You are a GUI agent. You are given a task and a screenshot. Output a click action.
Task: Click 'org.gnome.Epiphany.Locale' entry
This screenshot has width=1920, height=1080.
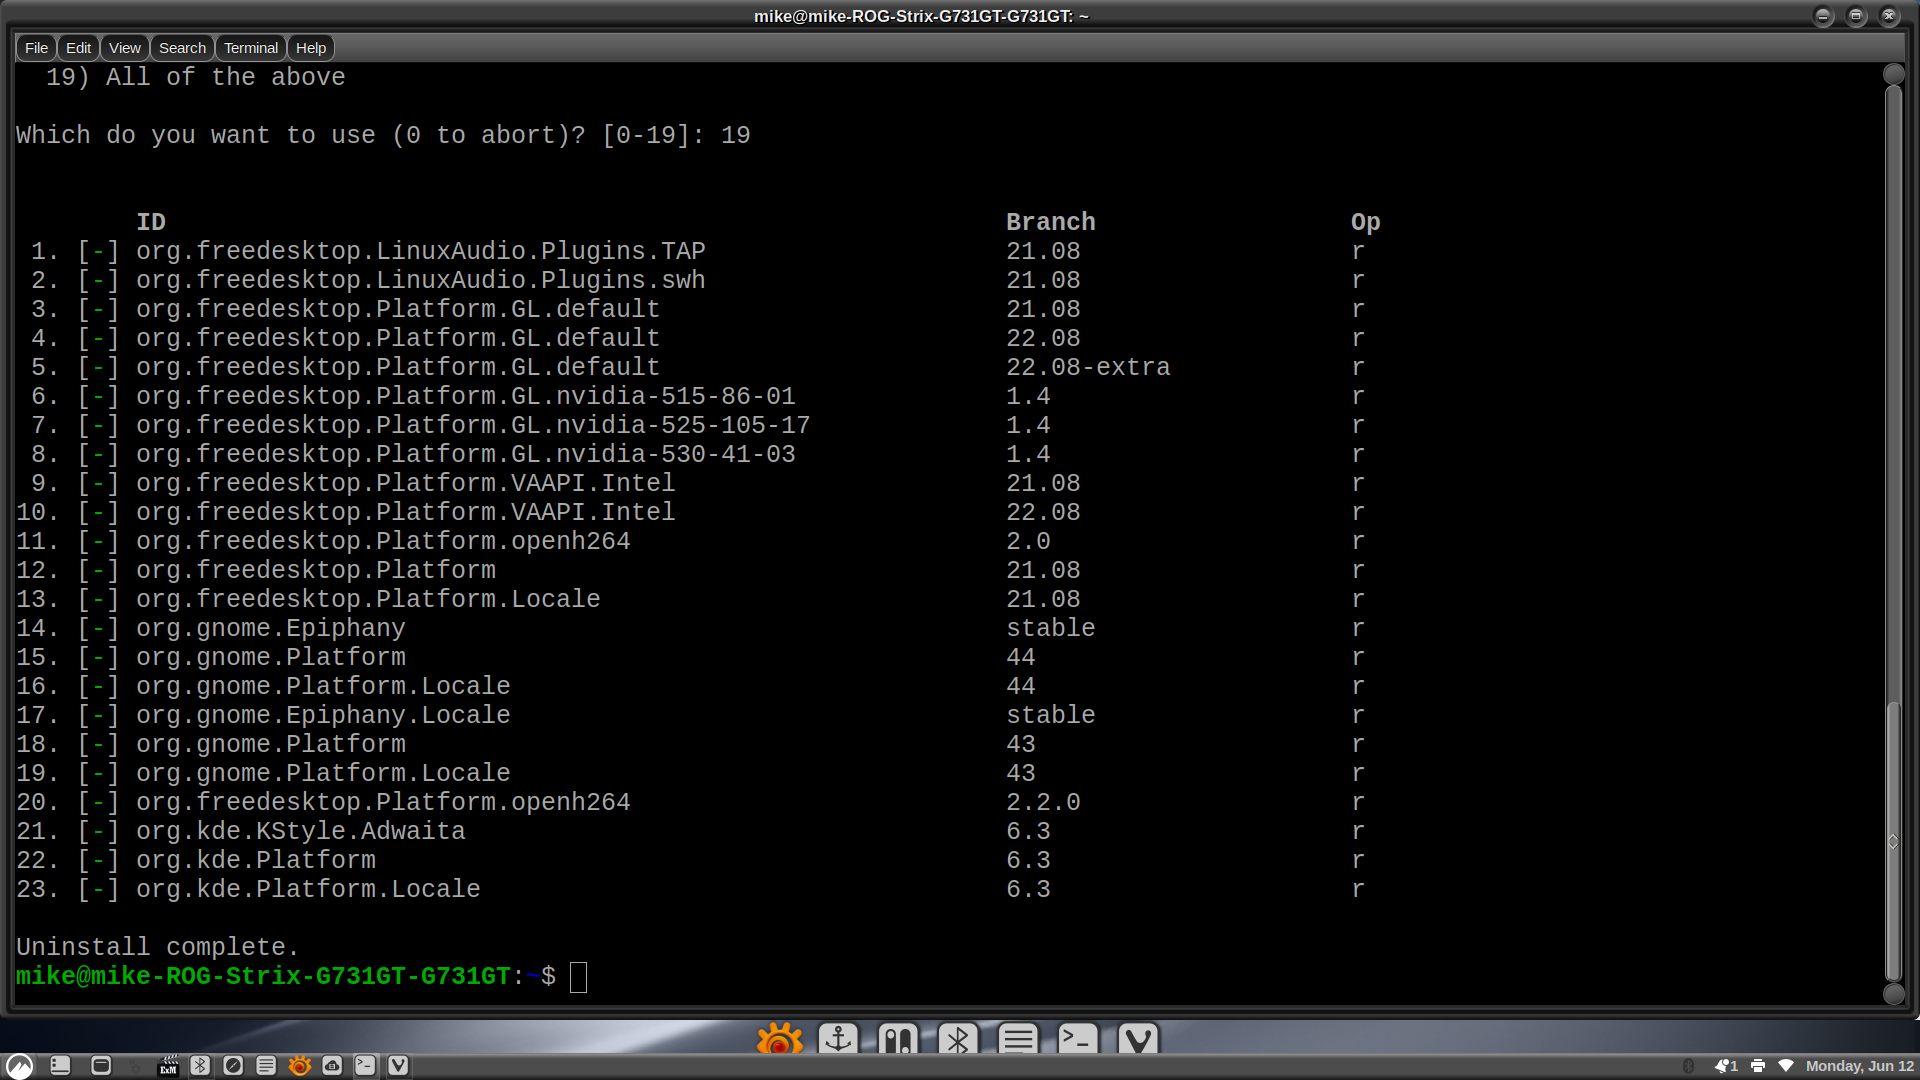[323, 715]
